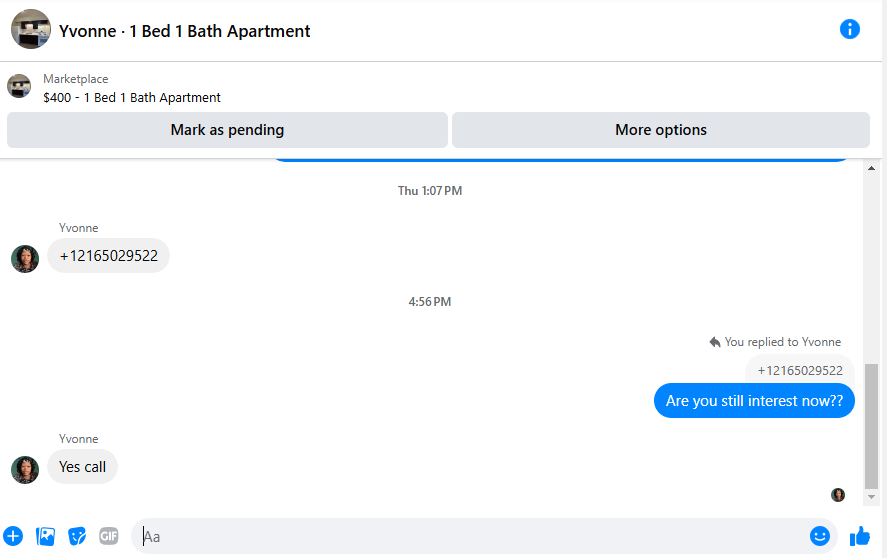Click the 'Are you still interest now??' message

coord(754,401)
